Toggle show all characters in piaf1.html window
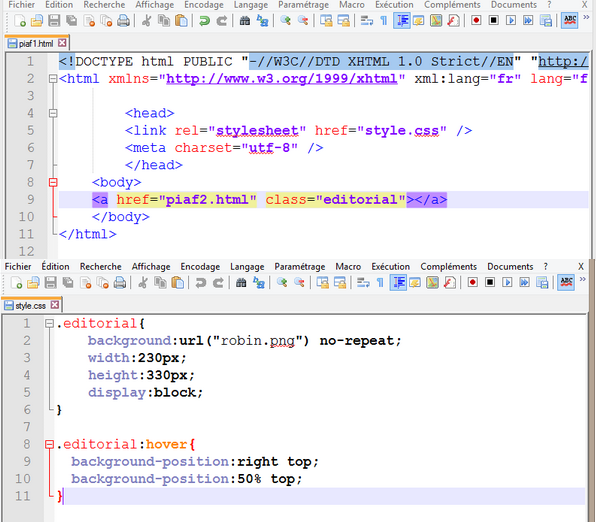Viewport: 596px width, 522px height. pos(384,21)
